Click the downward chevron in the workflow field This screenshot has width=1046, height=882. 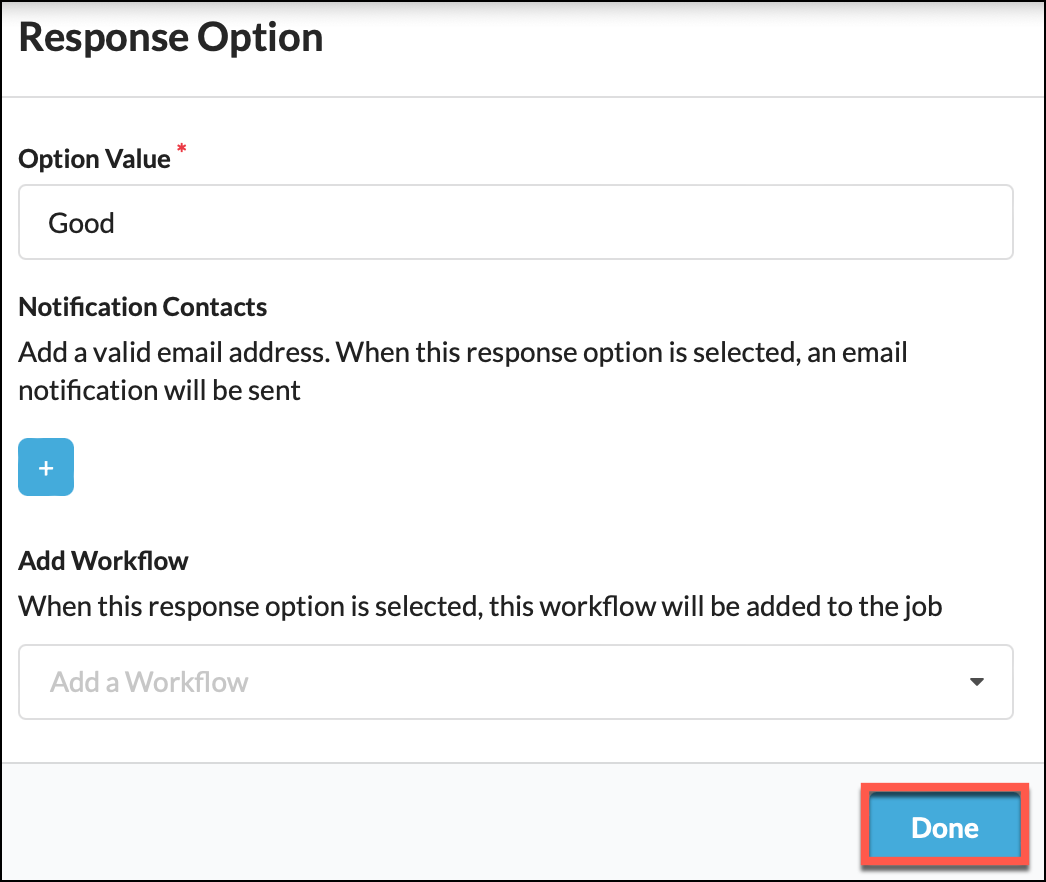click(x=977, y=681)
